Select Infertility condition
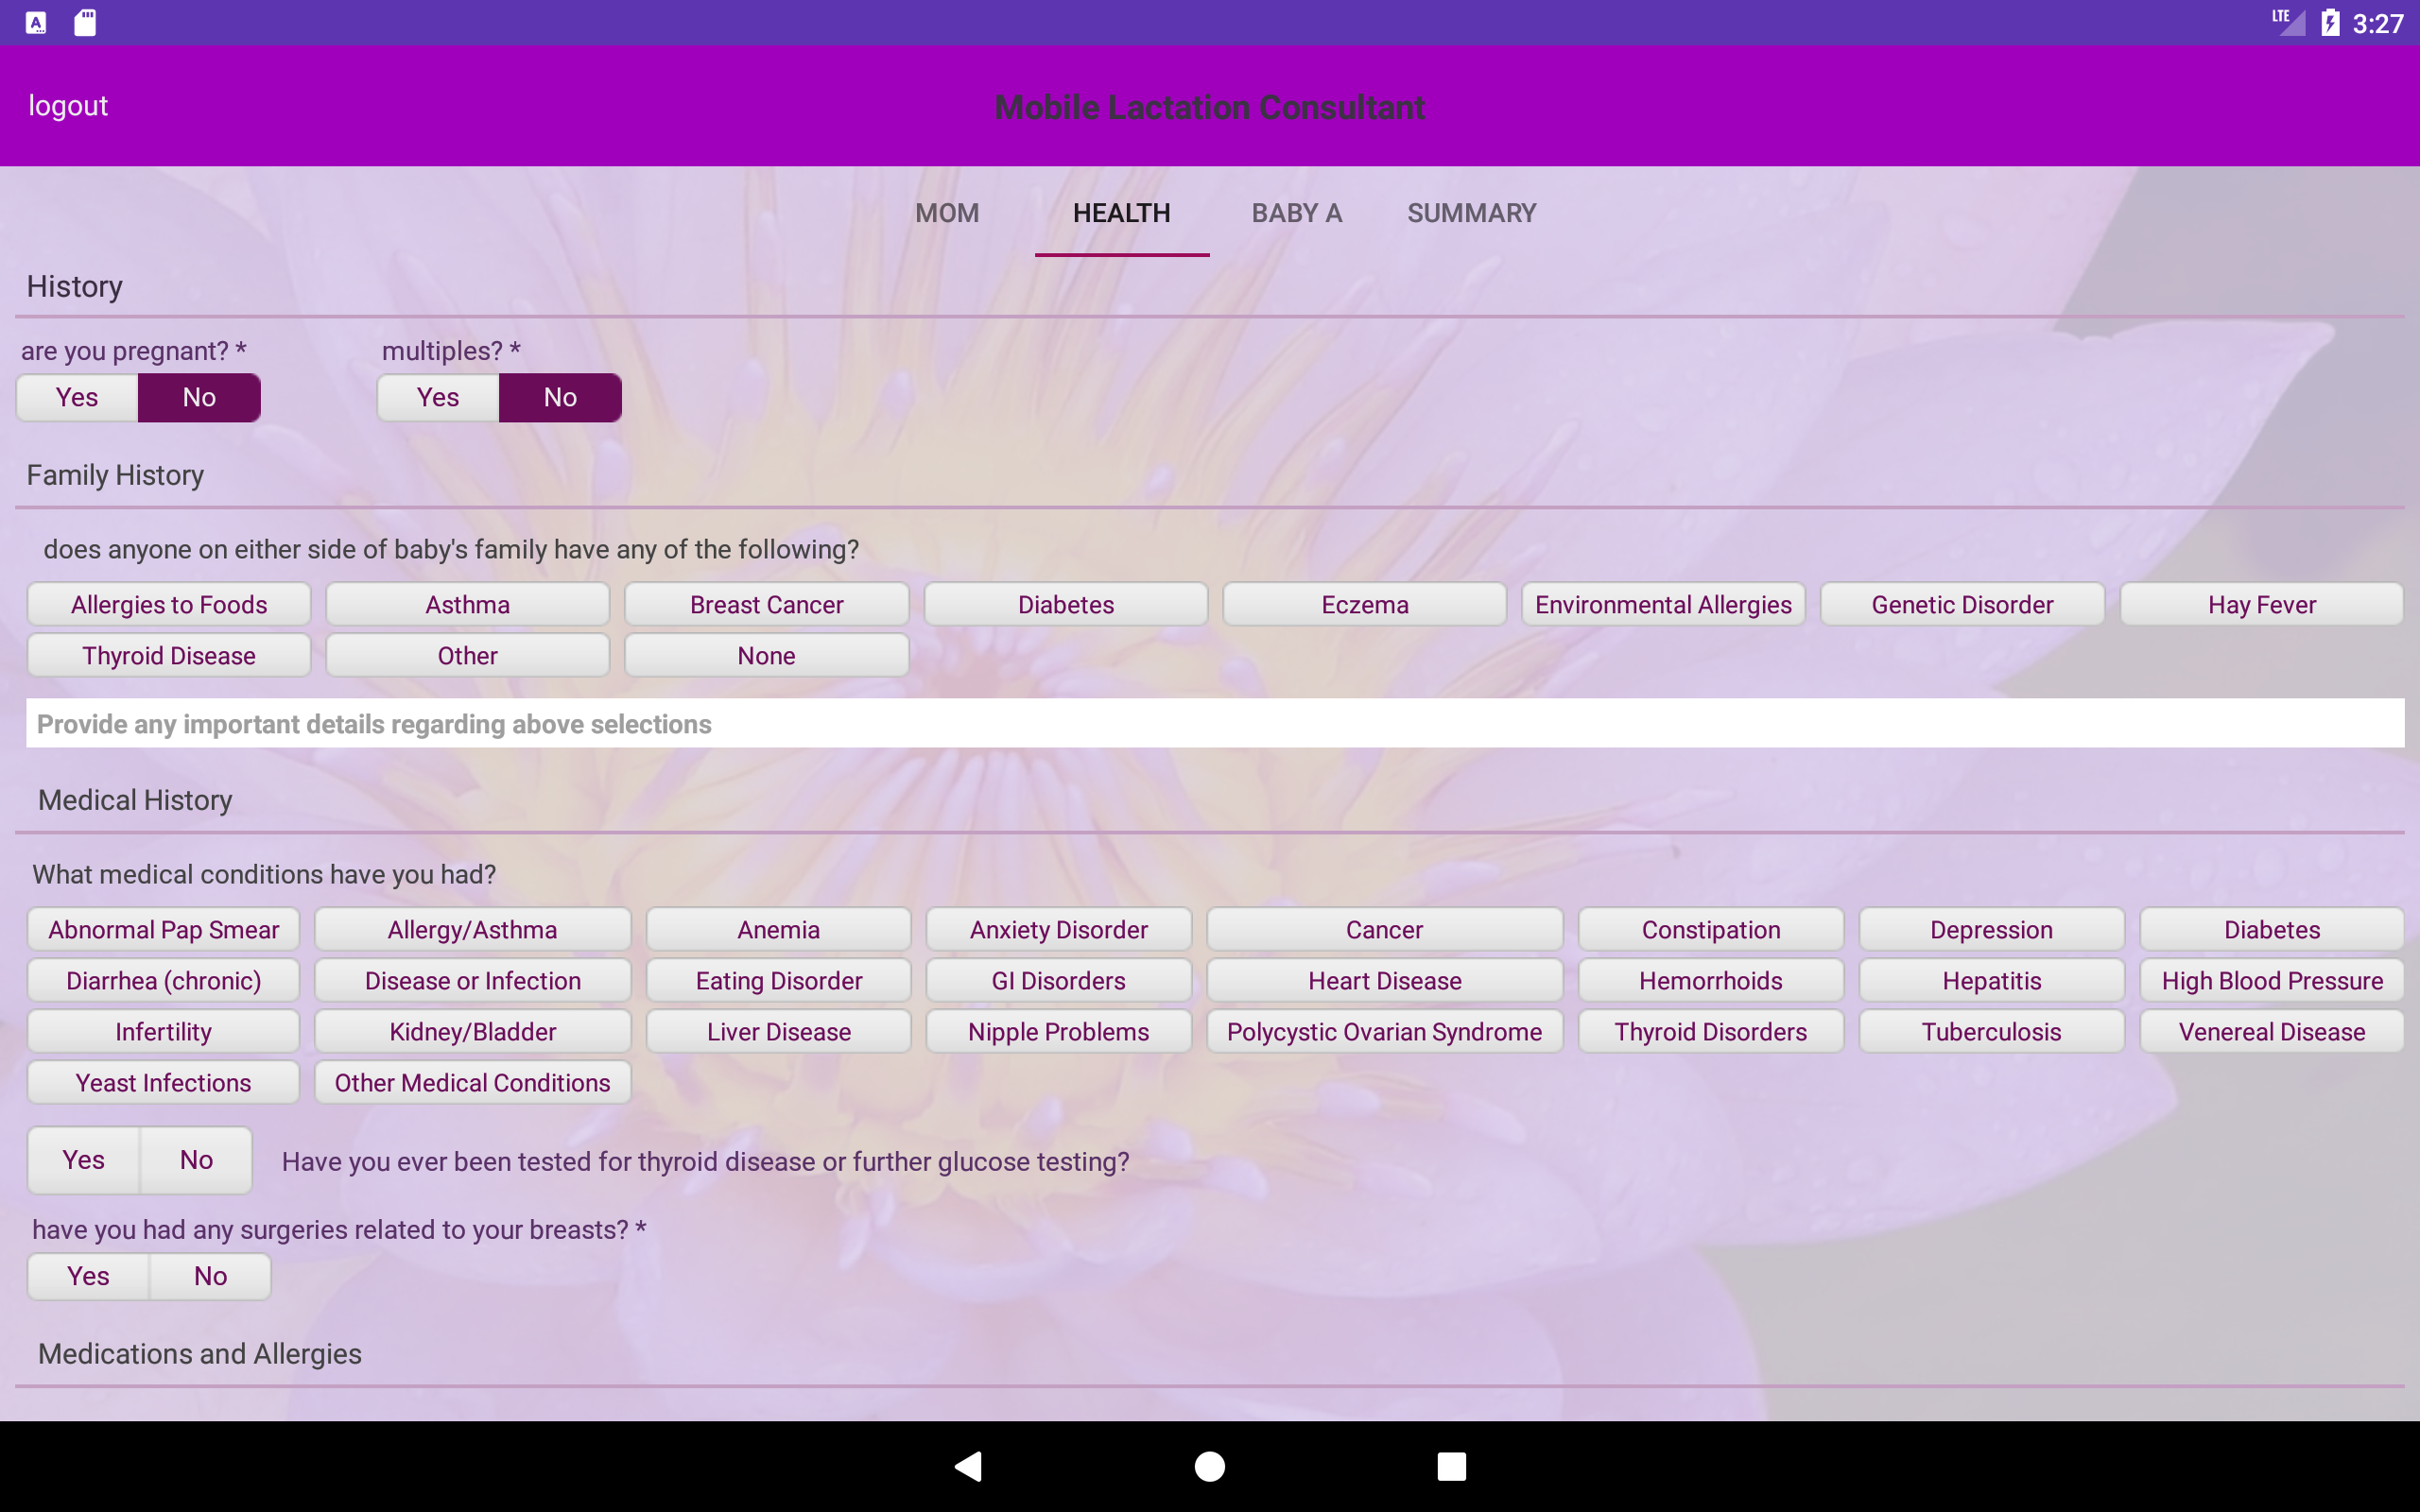This screenshot has width=2420, height=1512. (164, 1031)
